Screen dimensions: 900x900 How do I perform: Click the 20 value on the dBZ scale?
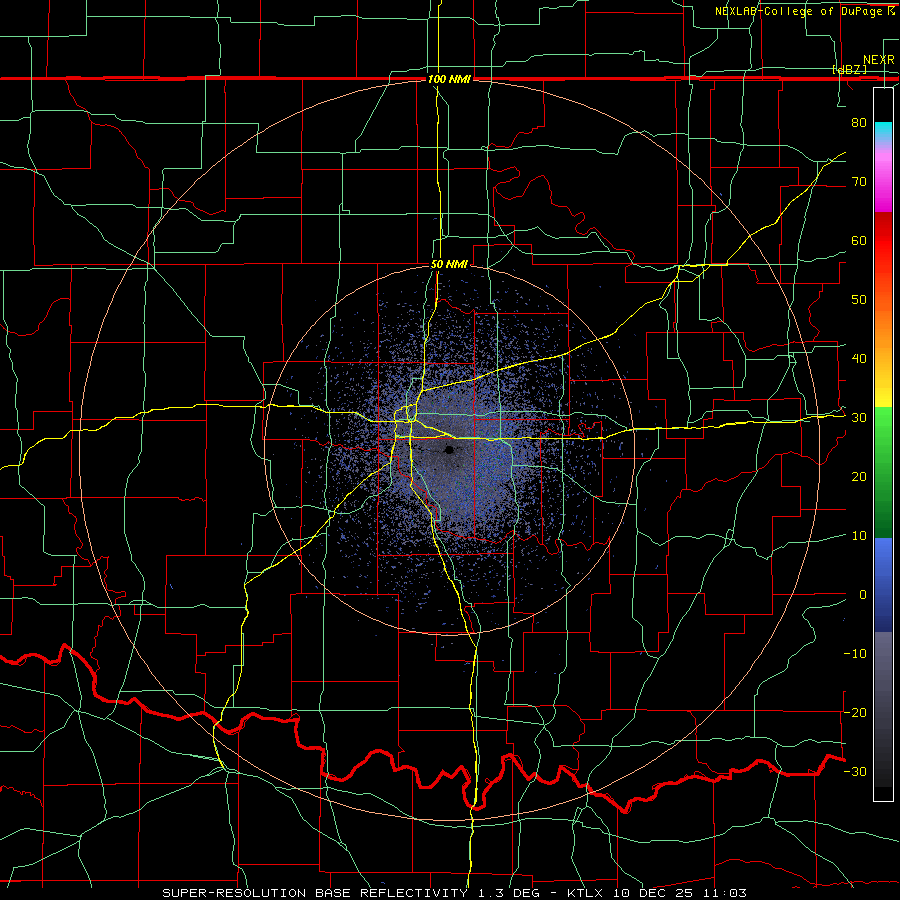coord(859,477)
